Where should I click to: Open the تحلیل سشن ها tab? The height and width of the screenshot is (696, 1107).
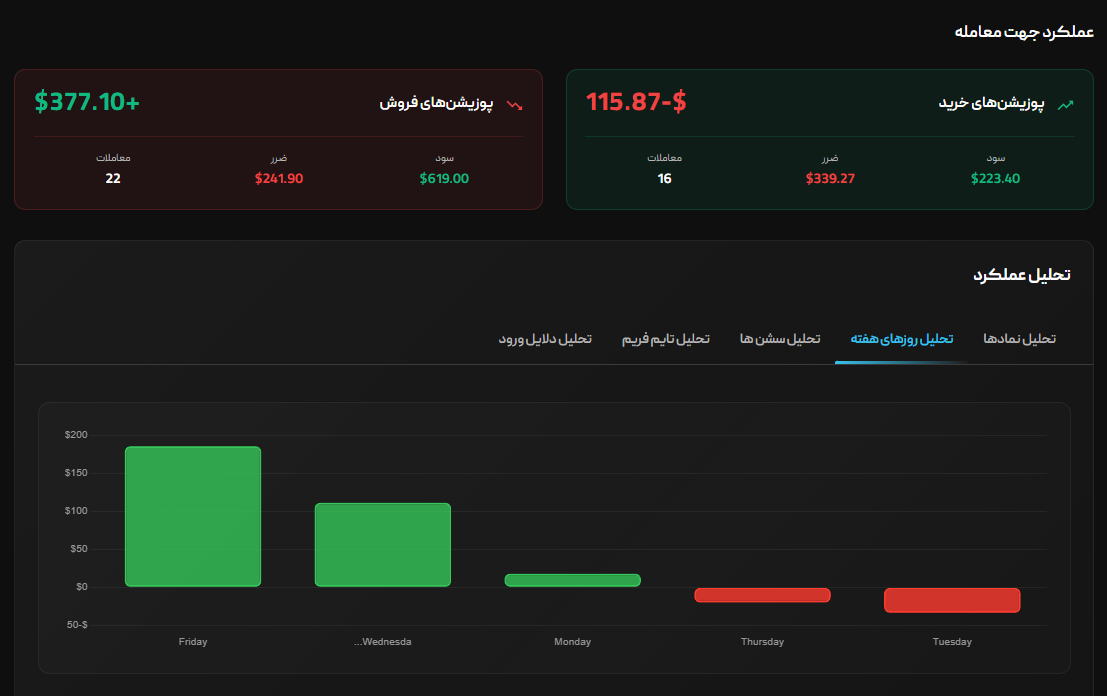tap(780, 339)
